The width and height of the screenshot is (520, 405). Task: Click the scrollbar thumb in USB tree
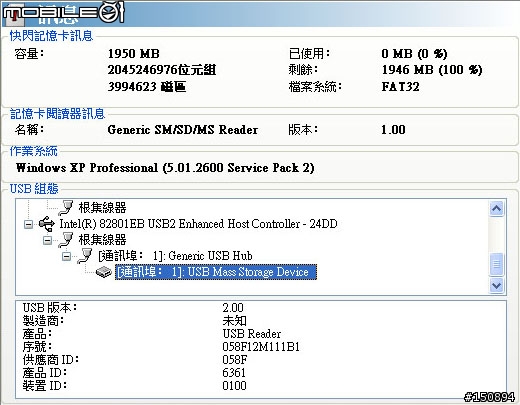496,264
